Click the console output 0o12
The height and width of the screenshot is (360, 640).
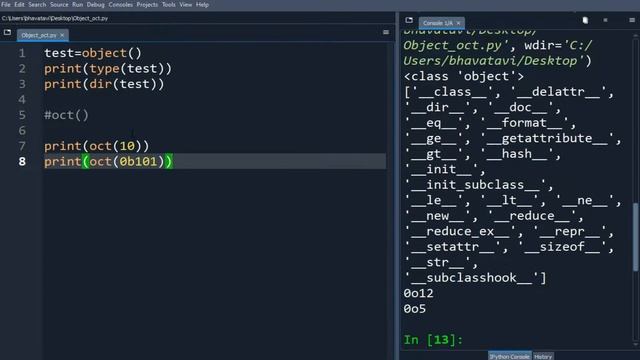pos(418,293)
